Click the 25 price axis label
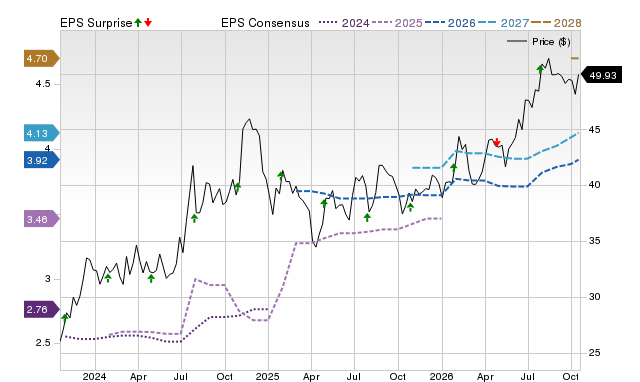 coord(594,353)
